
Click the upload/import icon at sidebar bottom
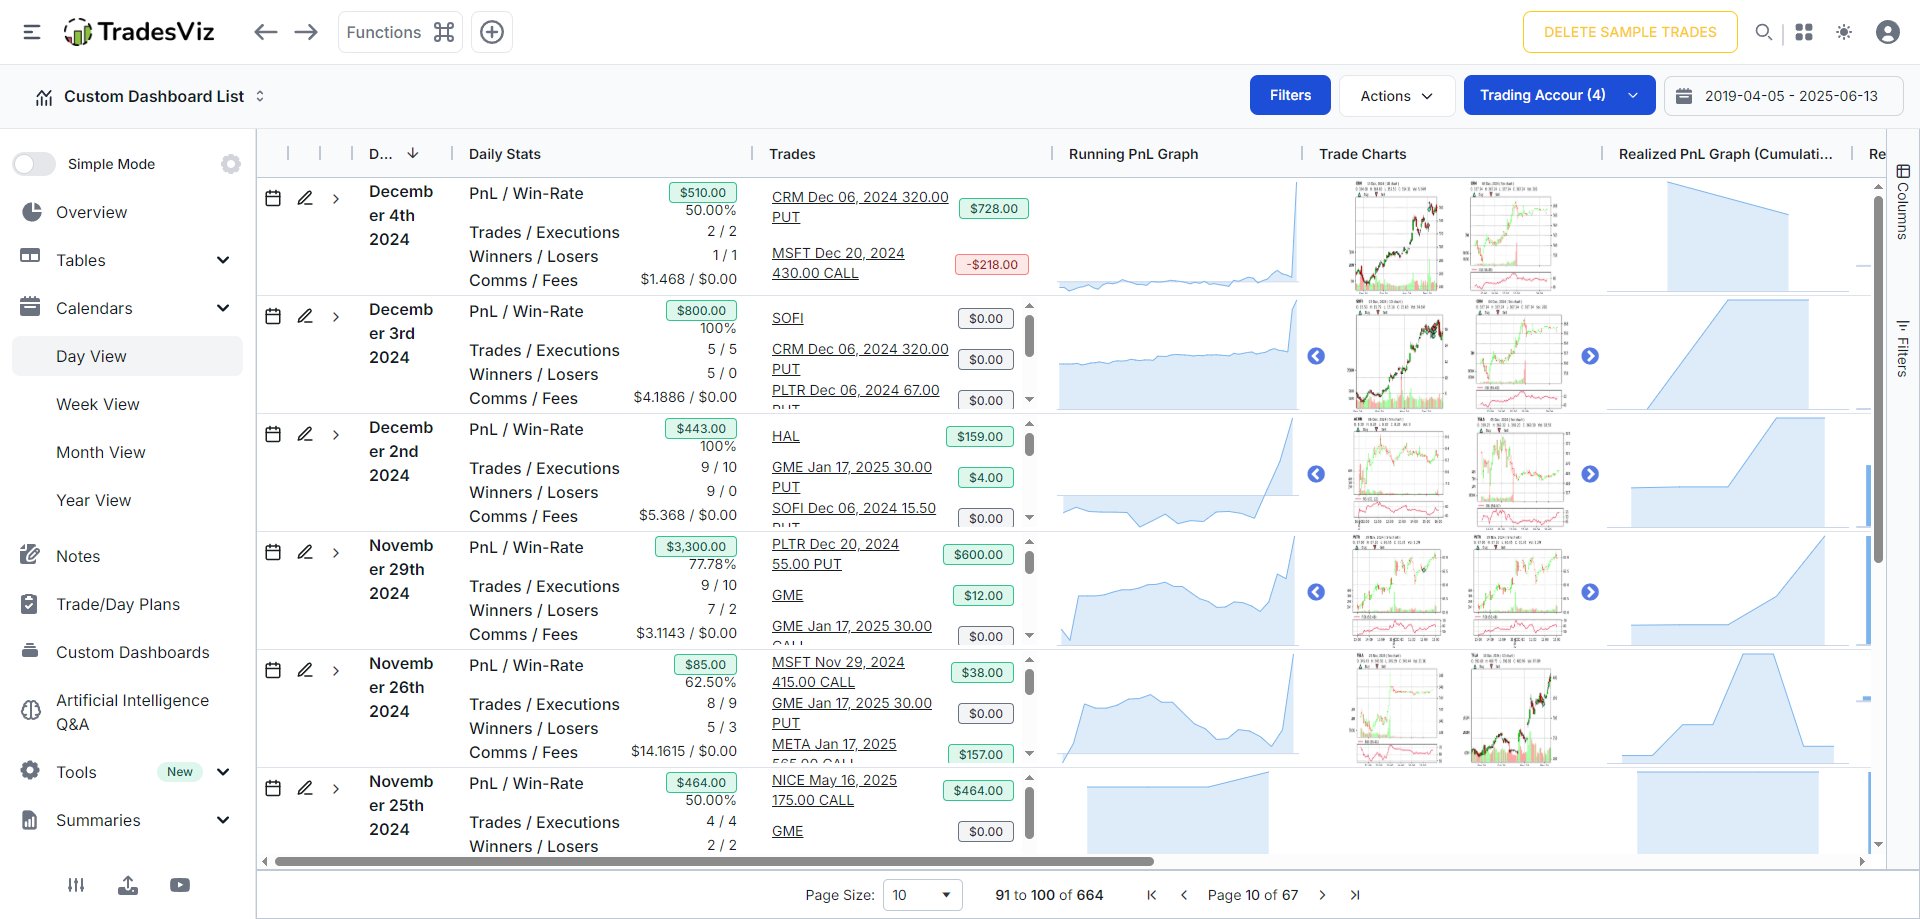[x=128, y=885]
